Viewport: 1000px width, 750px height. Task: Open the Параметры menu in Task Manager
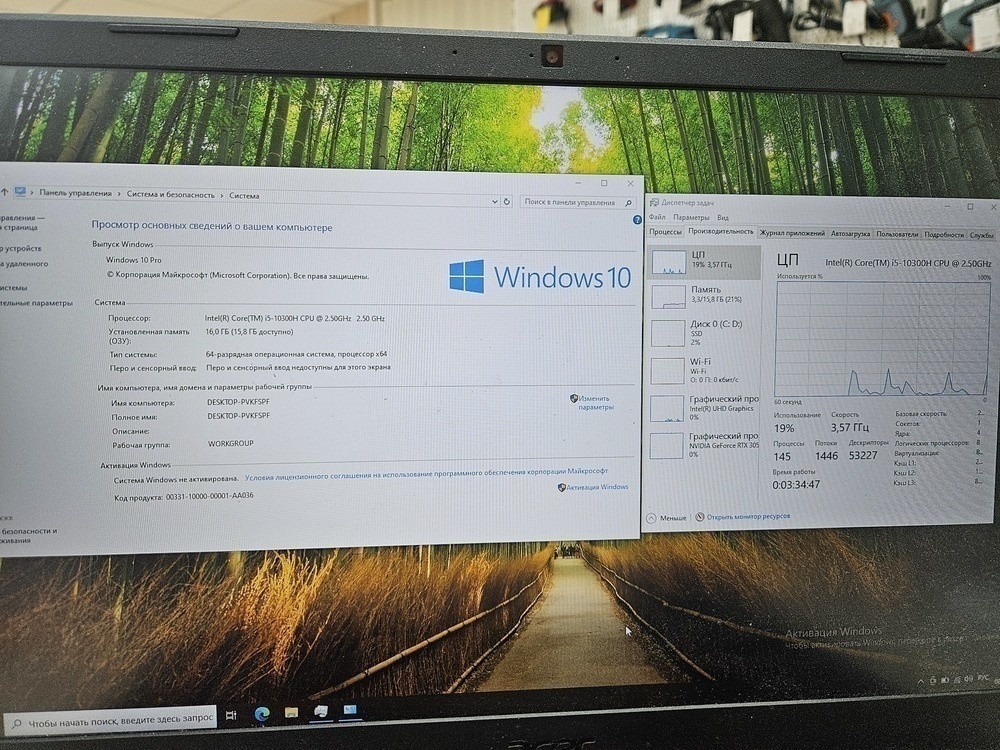point(691,217)
